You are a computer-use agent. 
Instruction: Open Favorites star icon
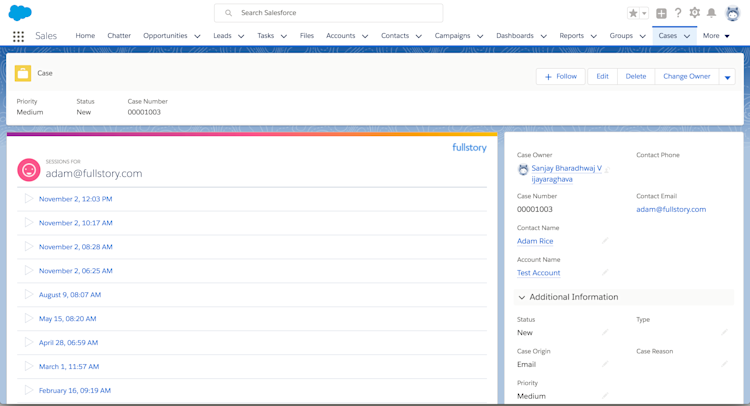pos(633,13)
